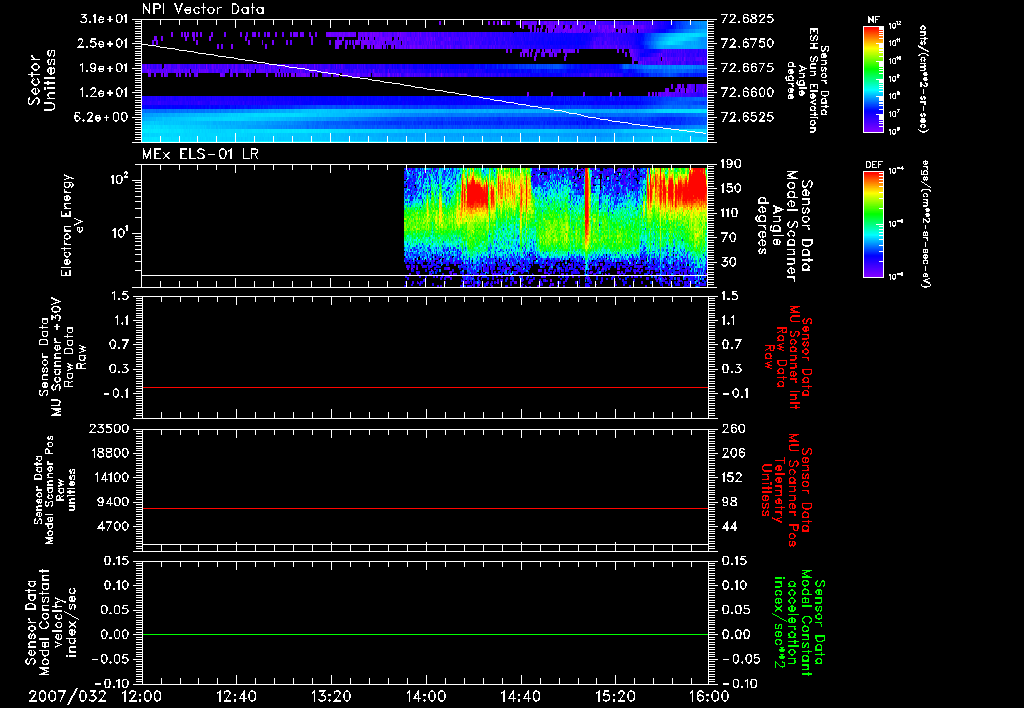Click the "18800" scanner position tick value
Image resolution: width=1024 pixels, height=708 pixels.
(108, 453)
